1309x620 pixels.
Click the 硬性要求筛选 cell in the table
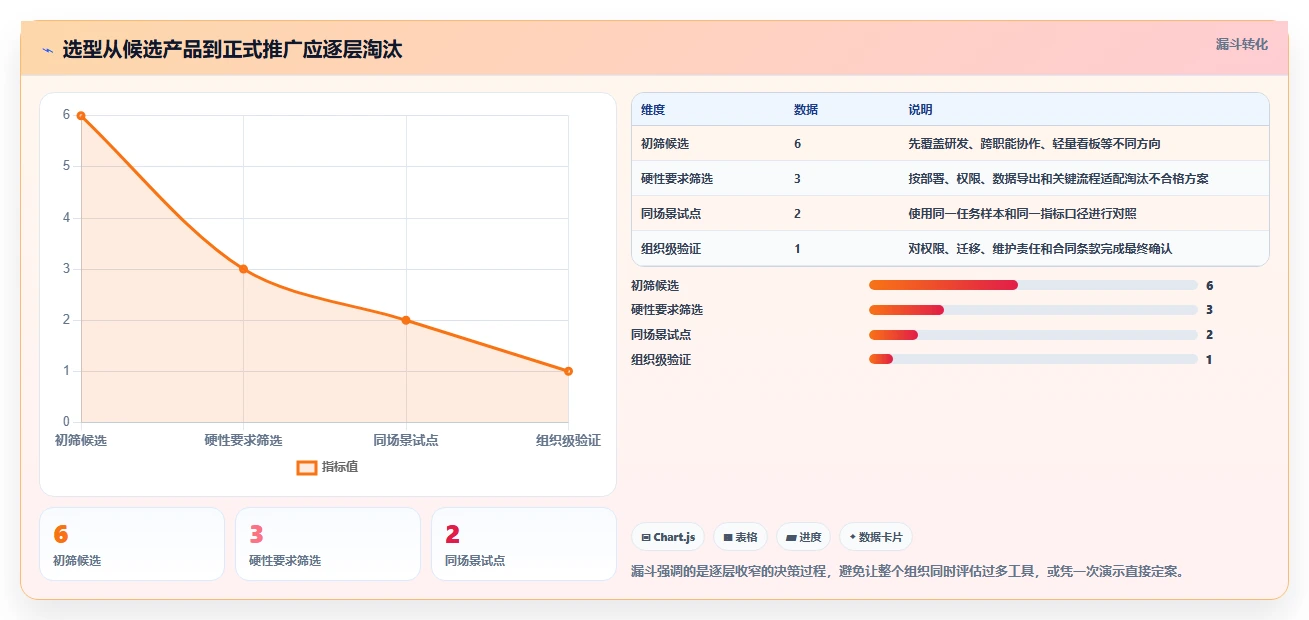677,179
